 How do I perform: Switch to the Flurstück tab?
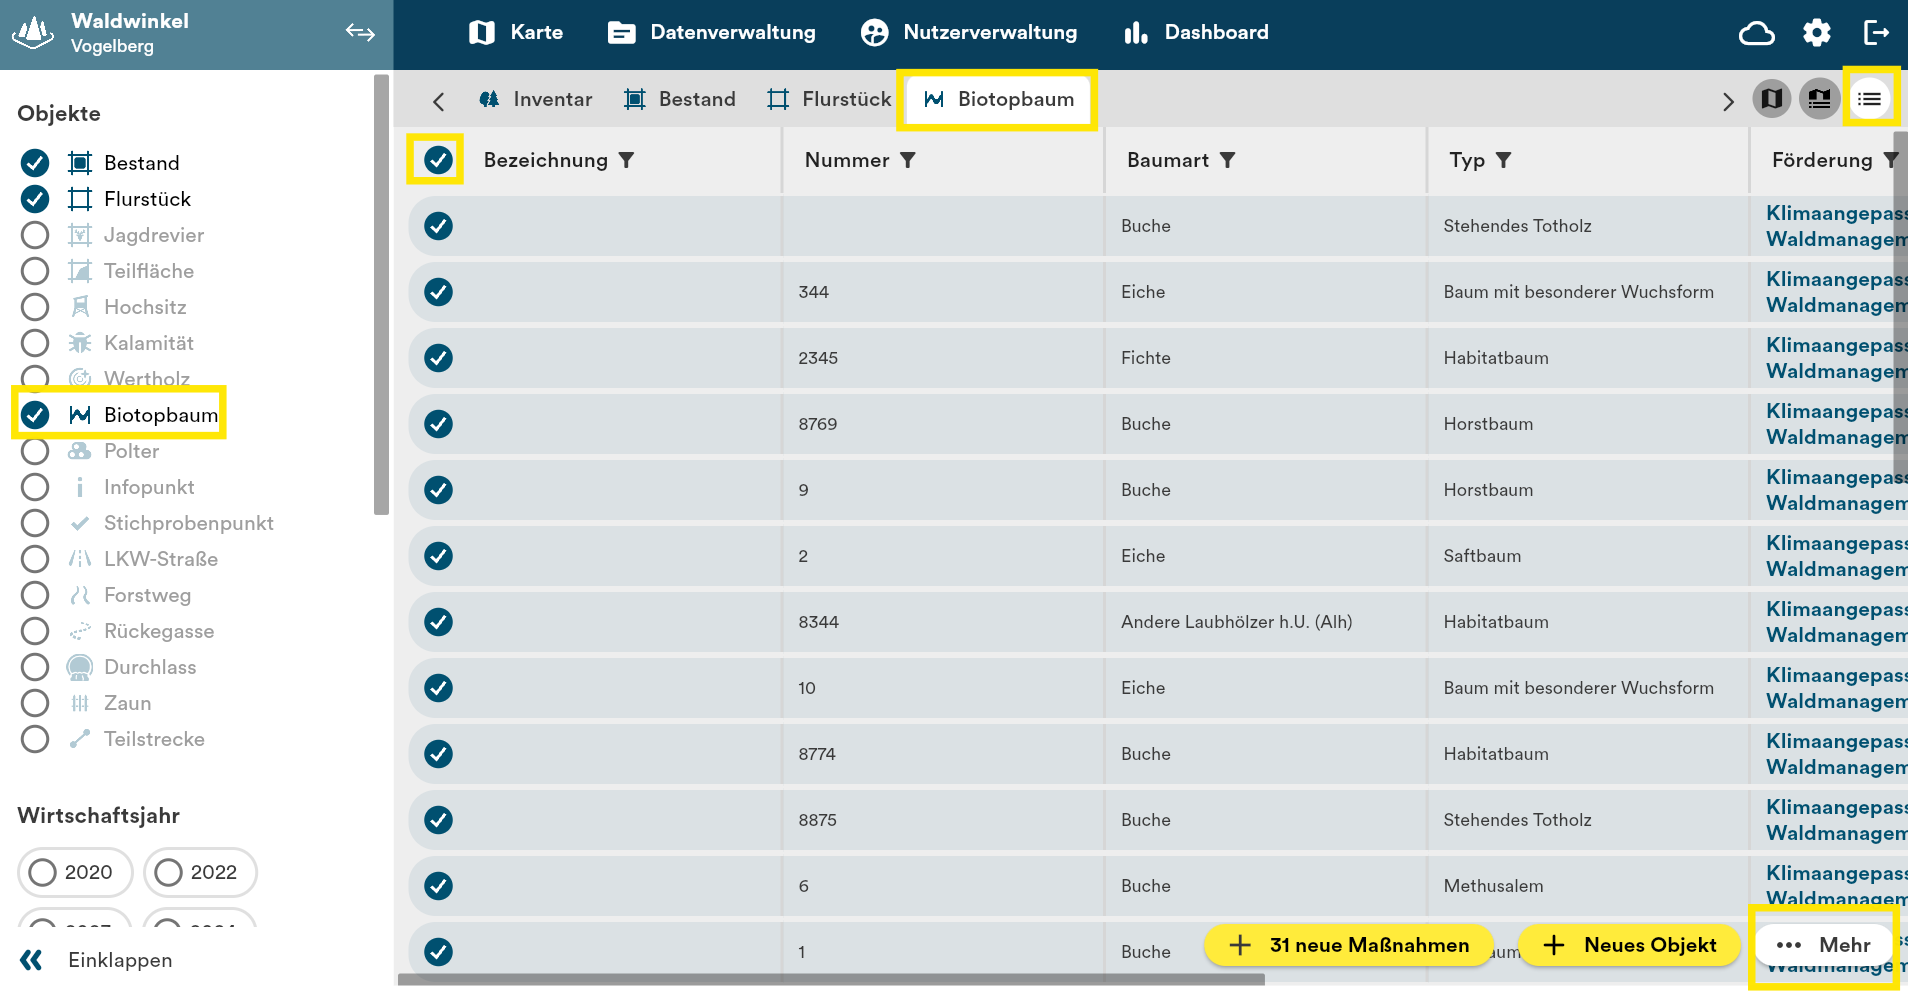pyautogui.click(x=829, y=99)
